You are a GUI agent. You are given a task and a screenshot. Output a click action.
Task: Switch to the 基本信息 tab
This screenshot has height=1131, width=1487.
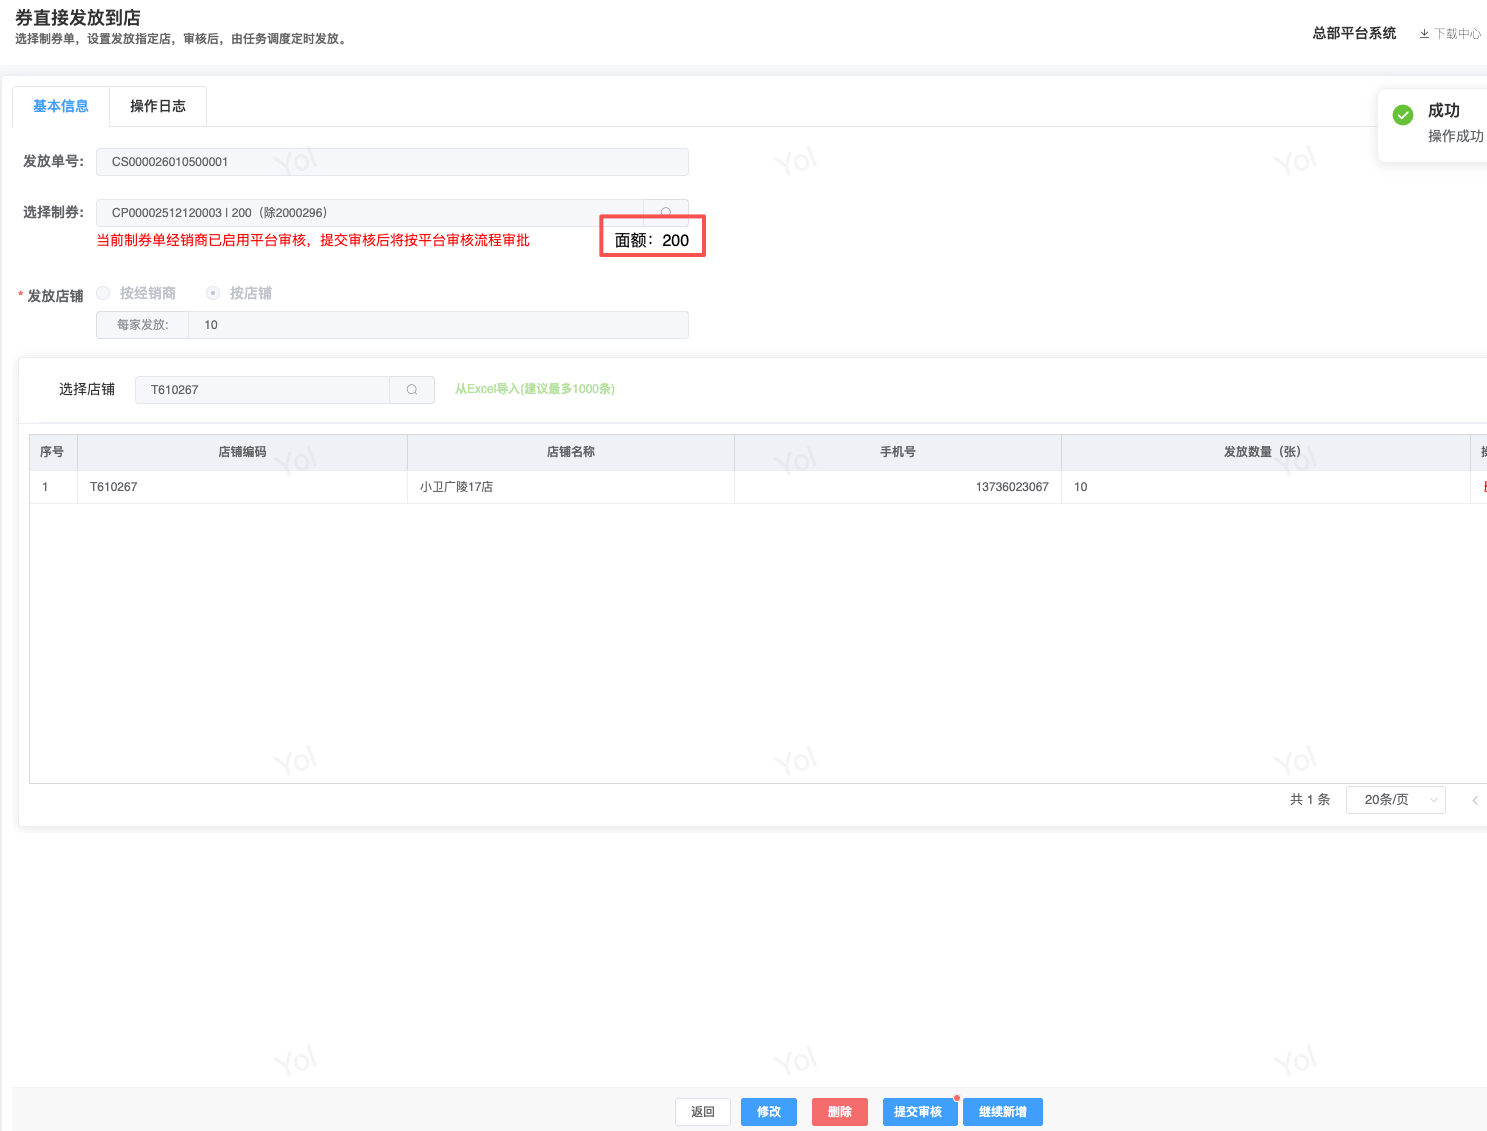[x=61, y=106]
